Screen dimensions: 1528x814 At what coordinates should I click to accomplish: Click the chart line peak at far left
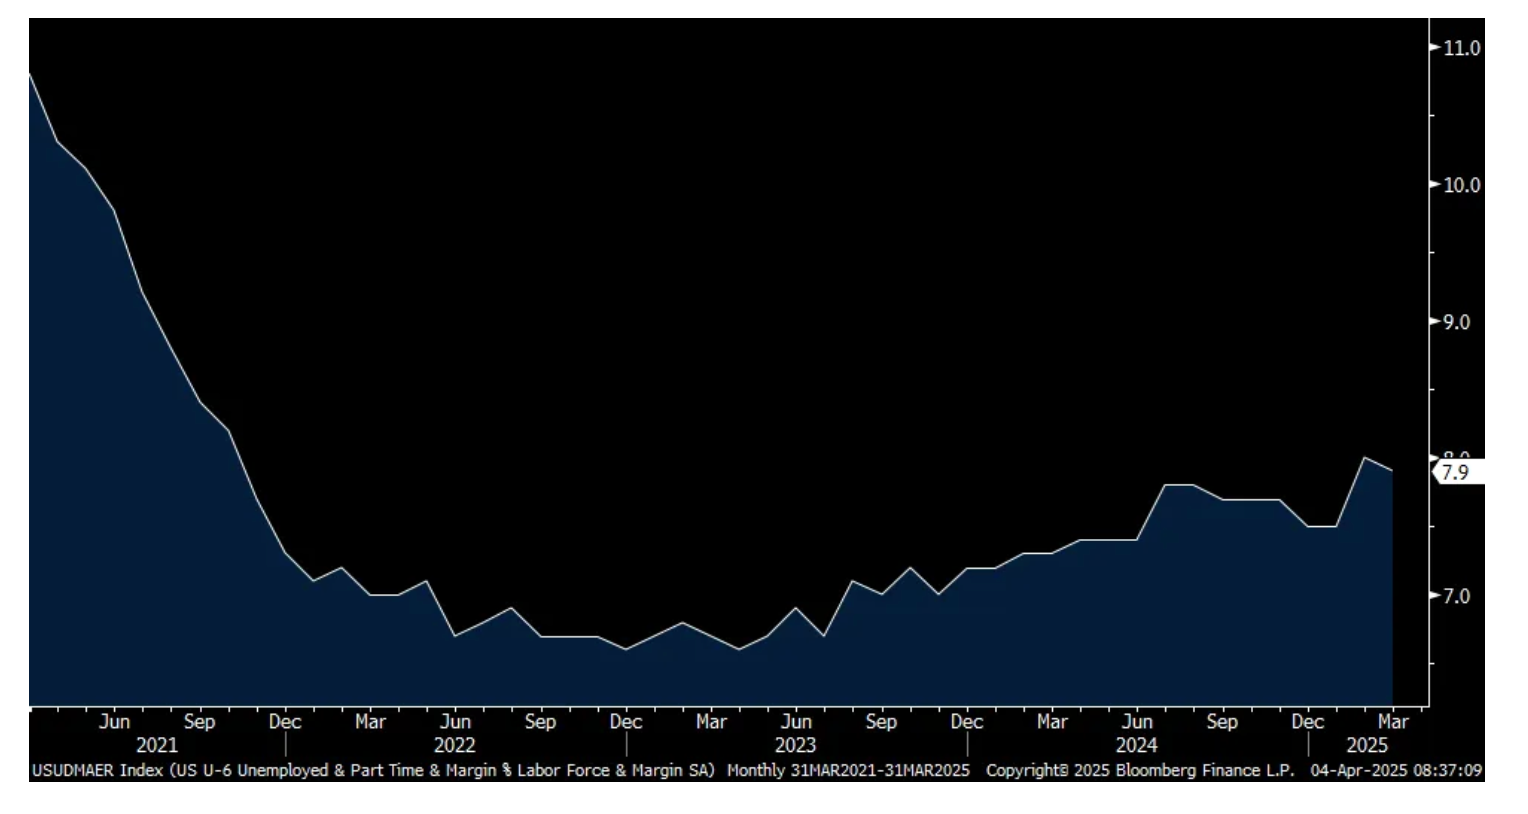click(30, 75)
